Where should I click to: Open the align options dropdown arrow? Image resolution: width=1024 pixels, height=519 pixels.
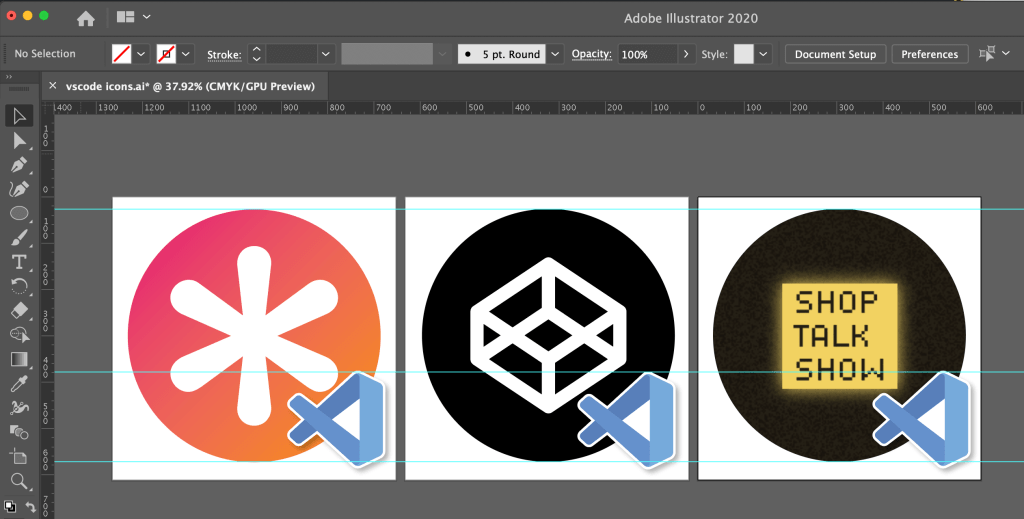pyautogui.click(x=1006, y=54)
